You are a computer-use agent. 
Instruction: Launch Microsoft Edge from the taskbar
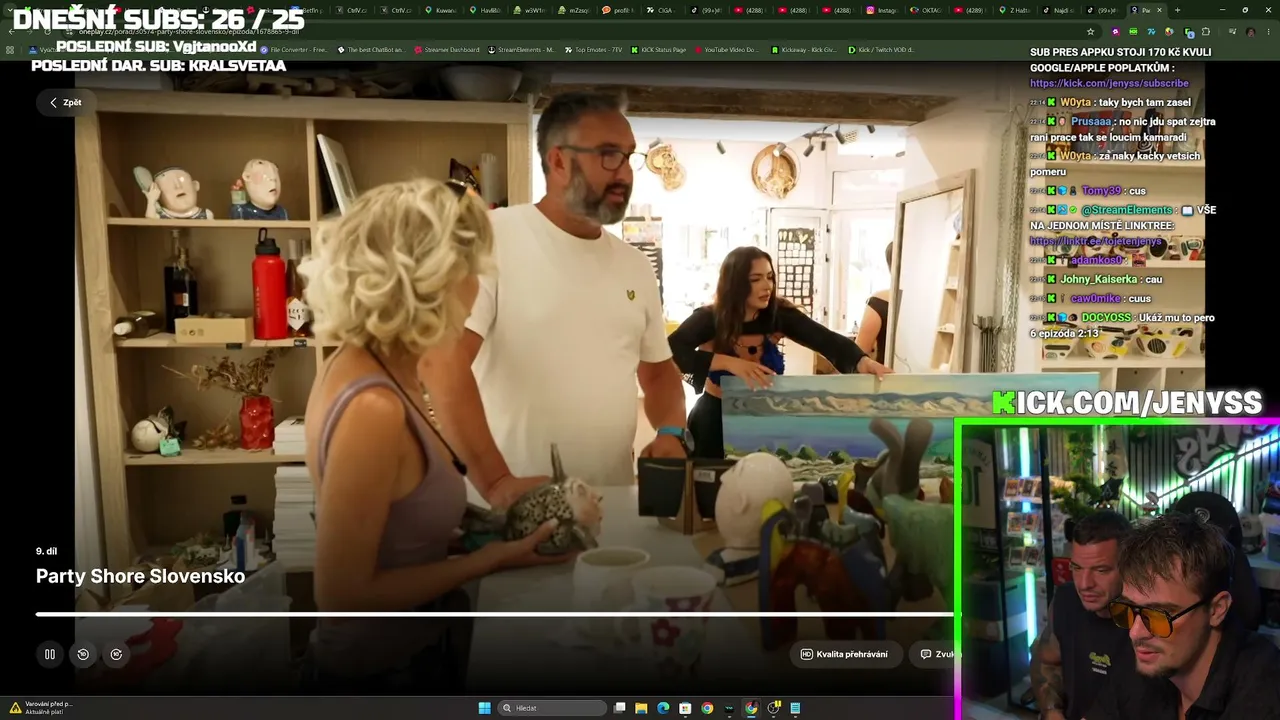click(663, 708)
